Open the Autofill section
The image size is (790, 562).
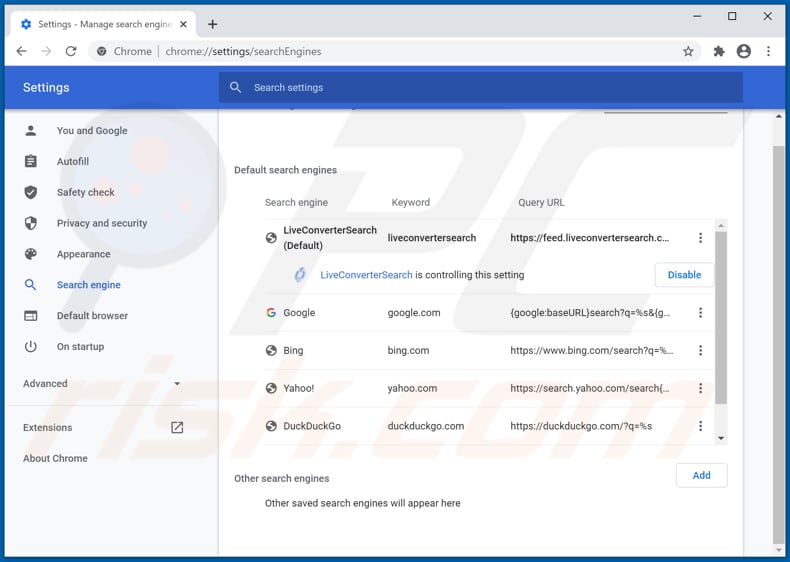[x=73, y=162]
